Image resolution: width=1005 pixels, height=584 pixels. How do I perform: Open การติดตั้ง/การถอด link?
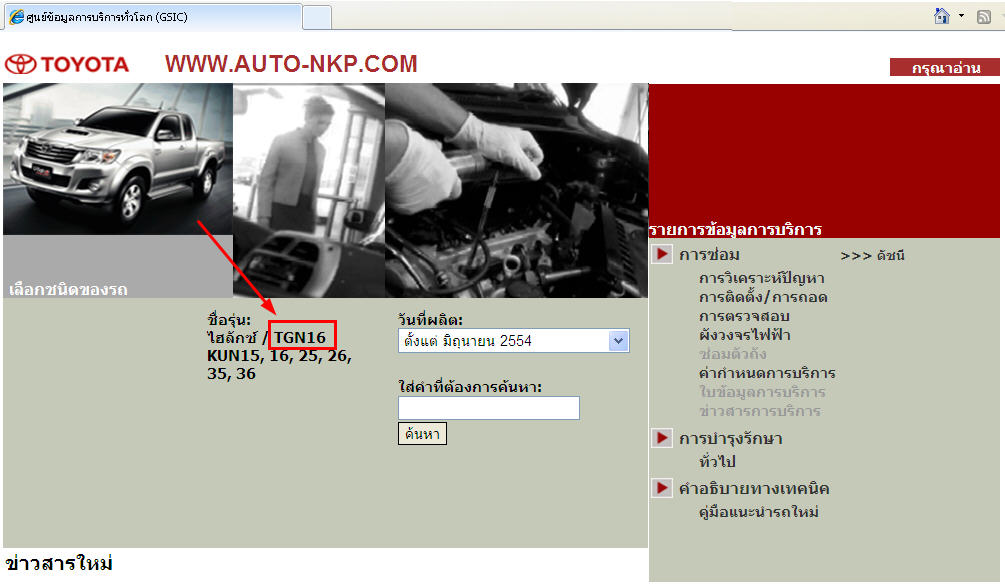tap(763, 297)
